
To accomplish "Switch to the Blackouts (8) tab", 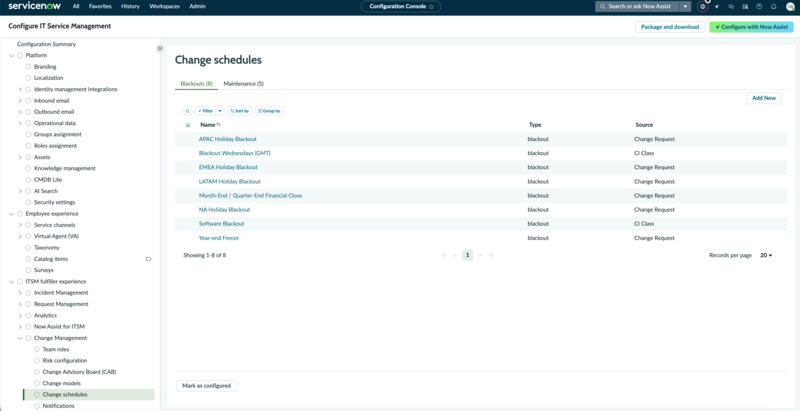I will (196, 84).
